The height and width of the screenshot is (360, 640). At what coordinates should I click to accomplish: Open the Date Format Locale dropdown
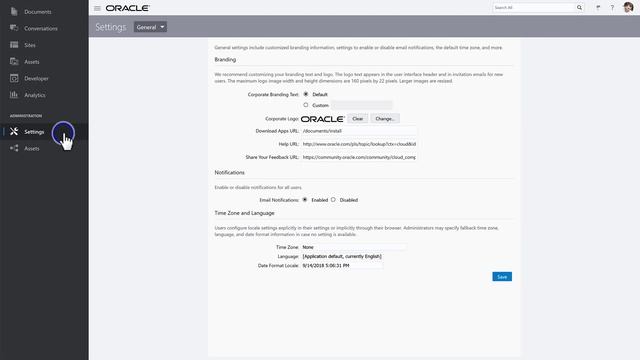(x=342, y=265)
